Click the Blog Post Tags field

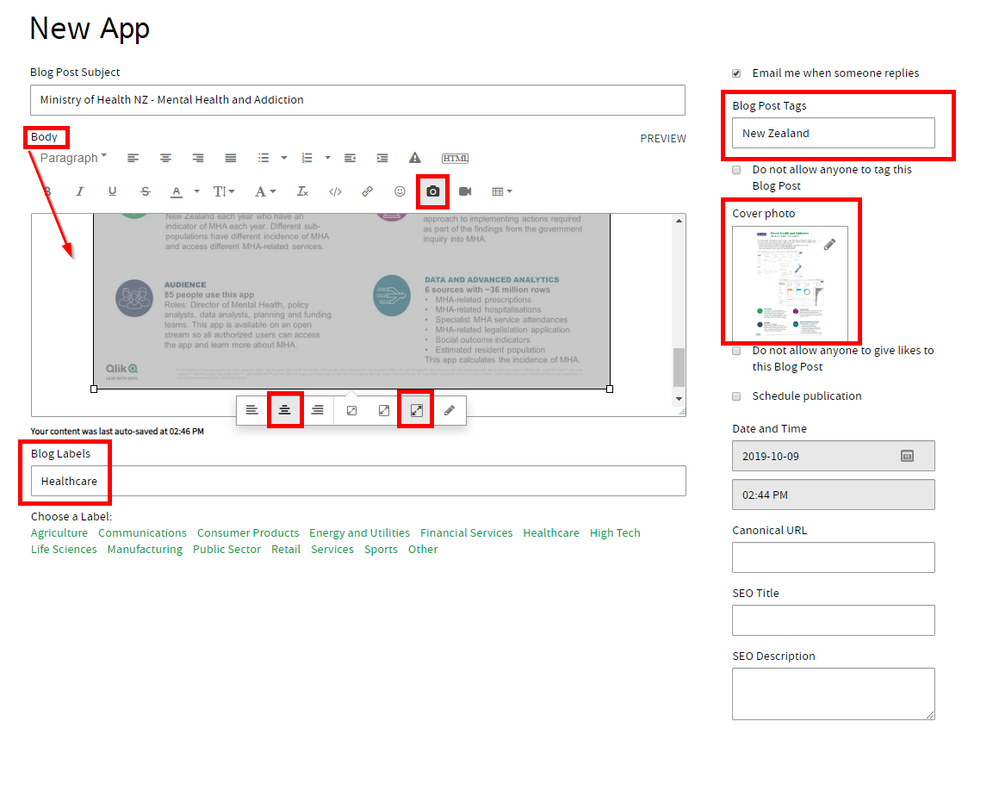click(x=833, y=133)
